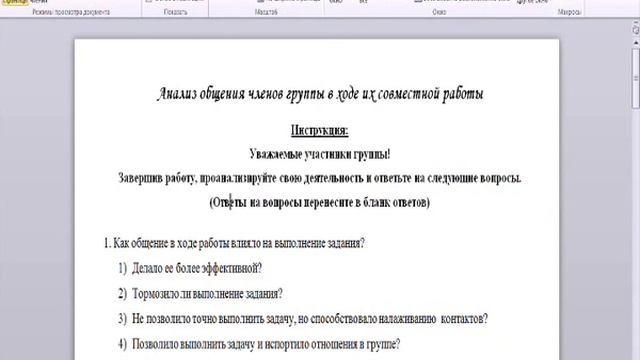Click the title 'Анализ общения членов группы'
Screen dimensions: 640x360
coord(320,94)
